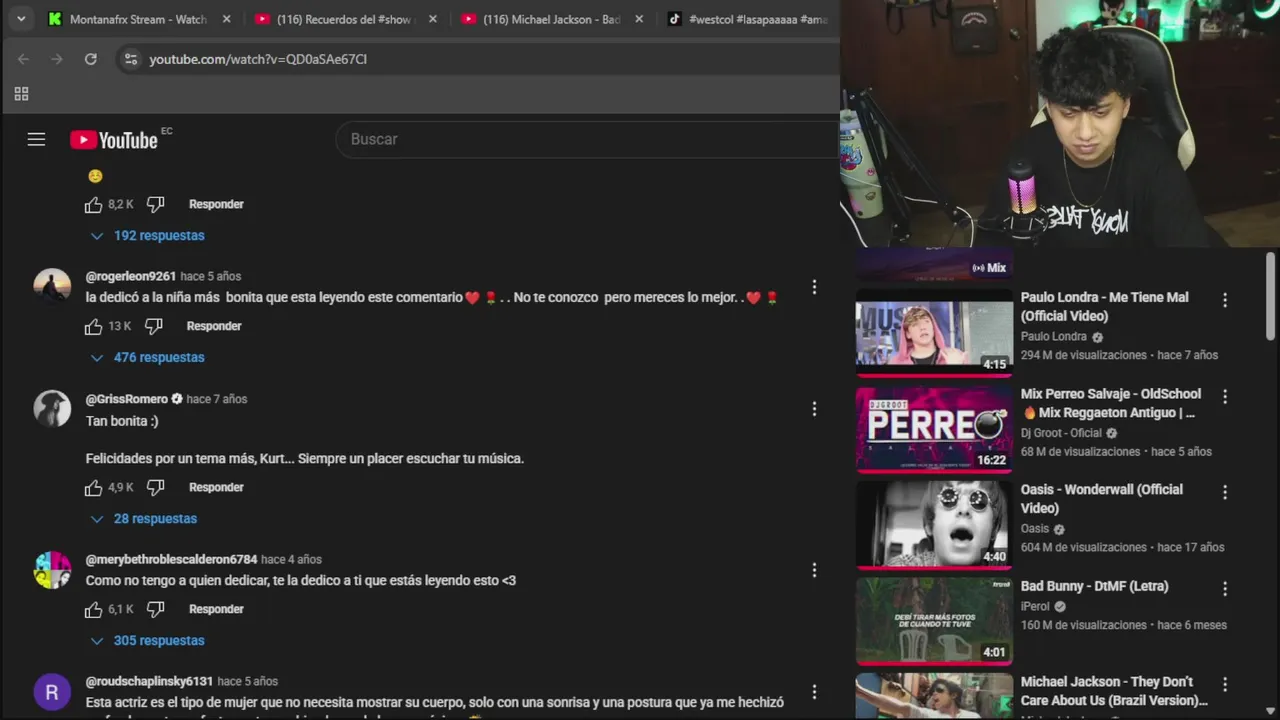Open options menu for @merybethroblescalderon6784's comment
1280x720 pixels.
pos(814,570)
